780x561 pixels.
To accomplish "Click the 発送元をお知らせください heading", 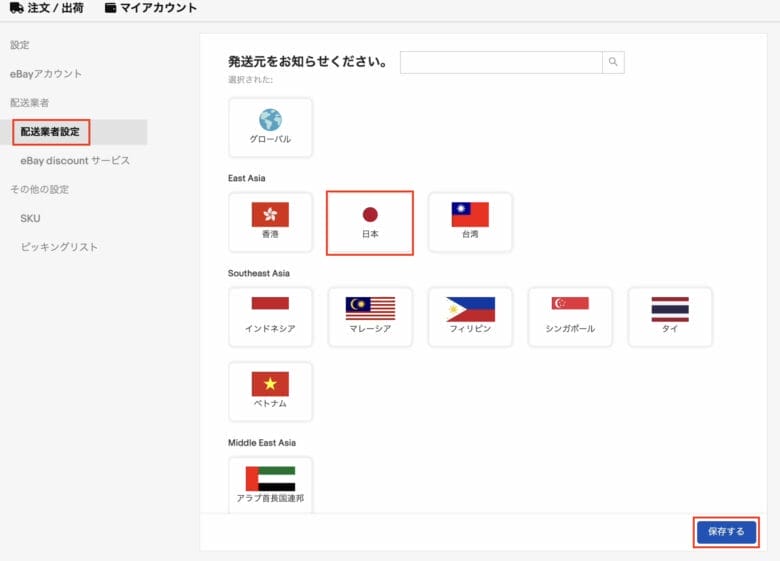I will click(307, 62).
